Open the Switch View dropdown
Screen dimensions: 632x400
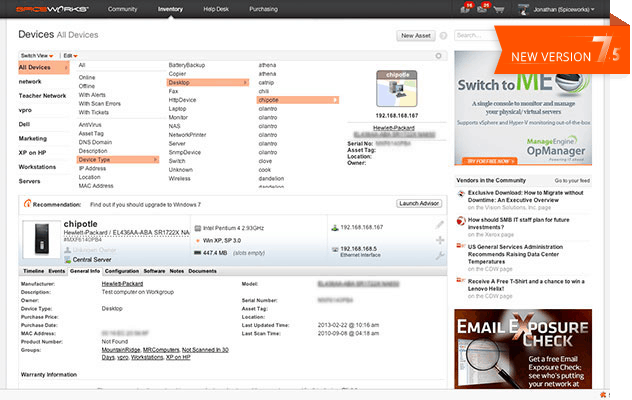38,55
